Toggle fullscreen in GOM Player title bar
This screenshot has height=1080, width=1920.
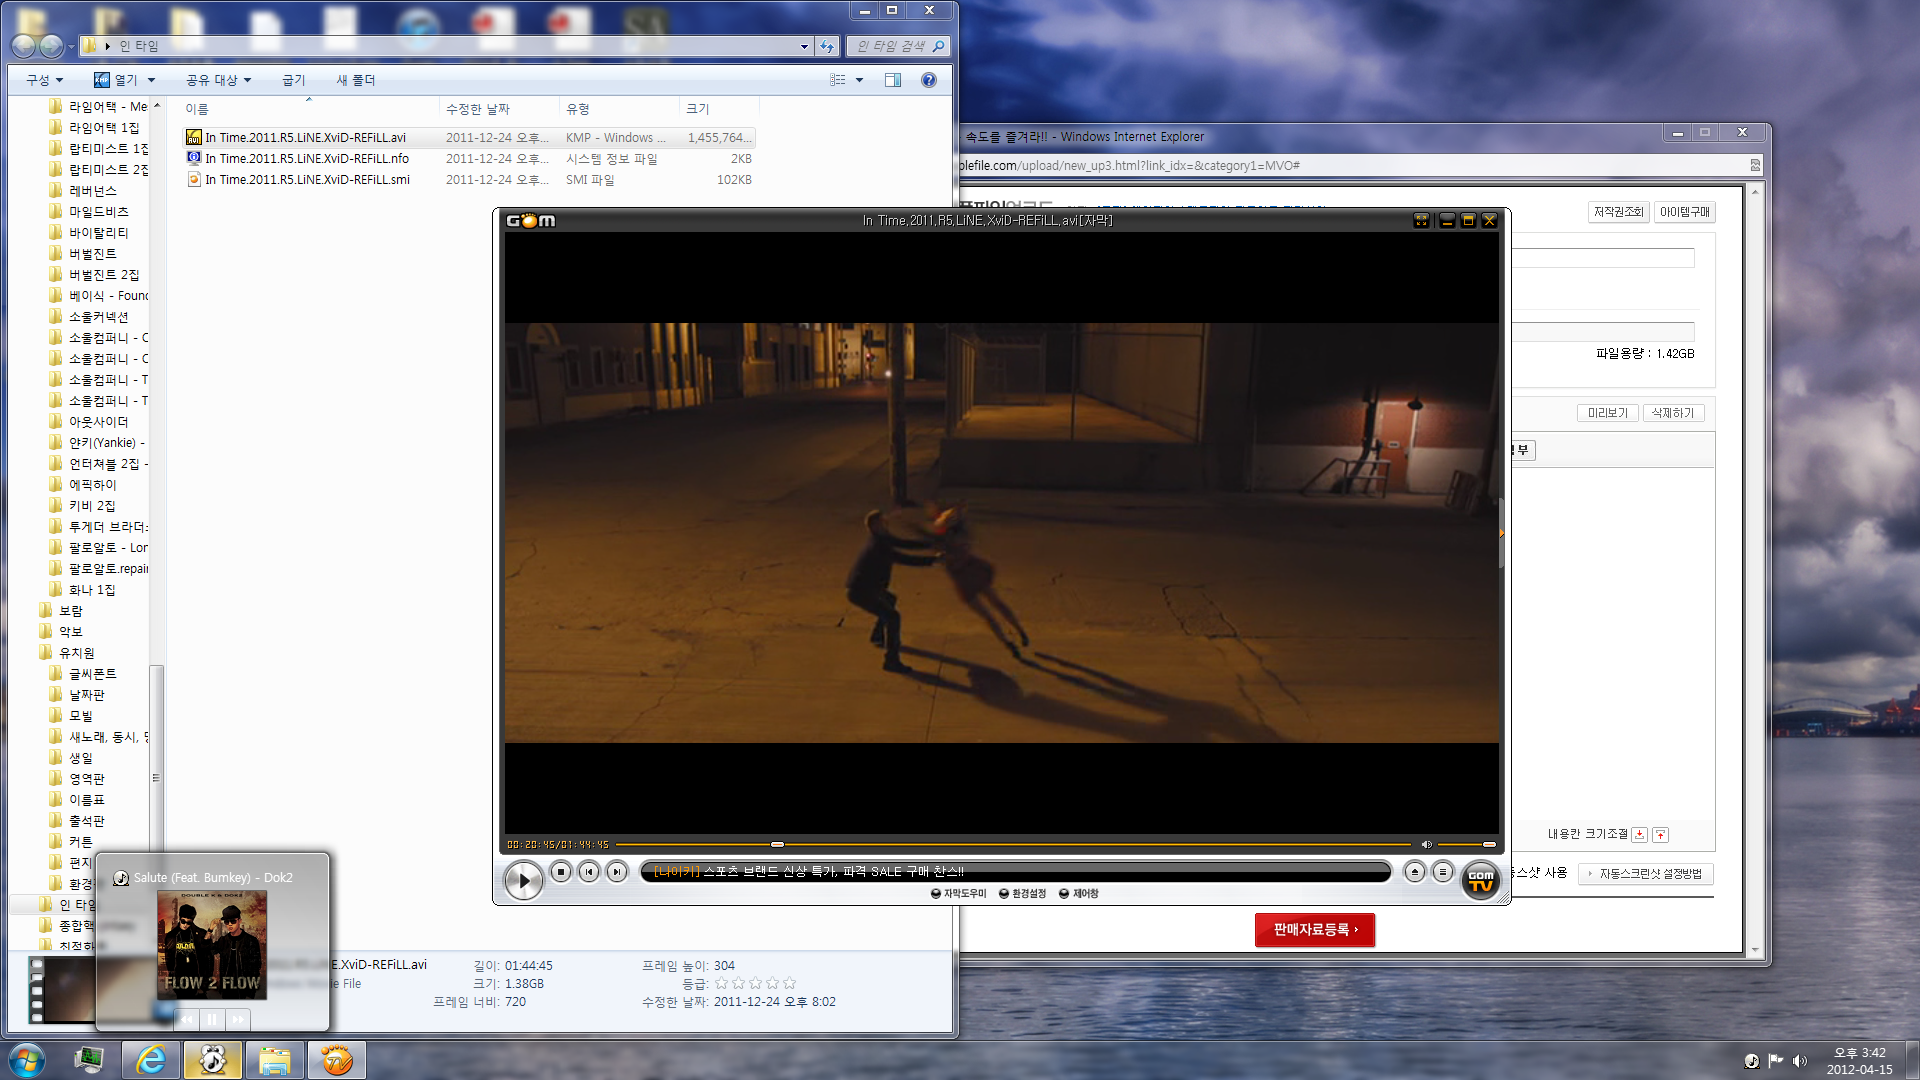(1421, 220)
